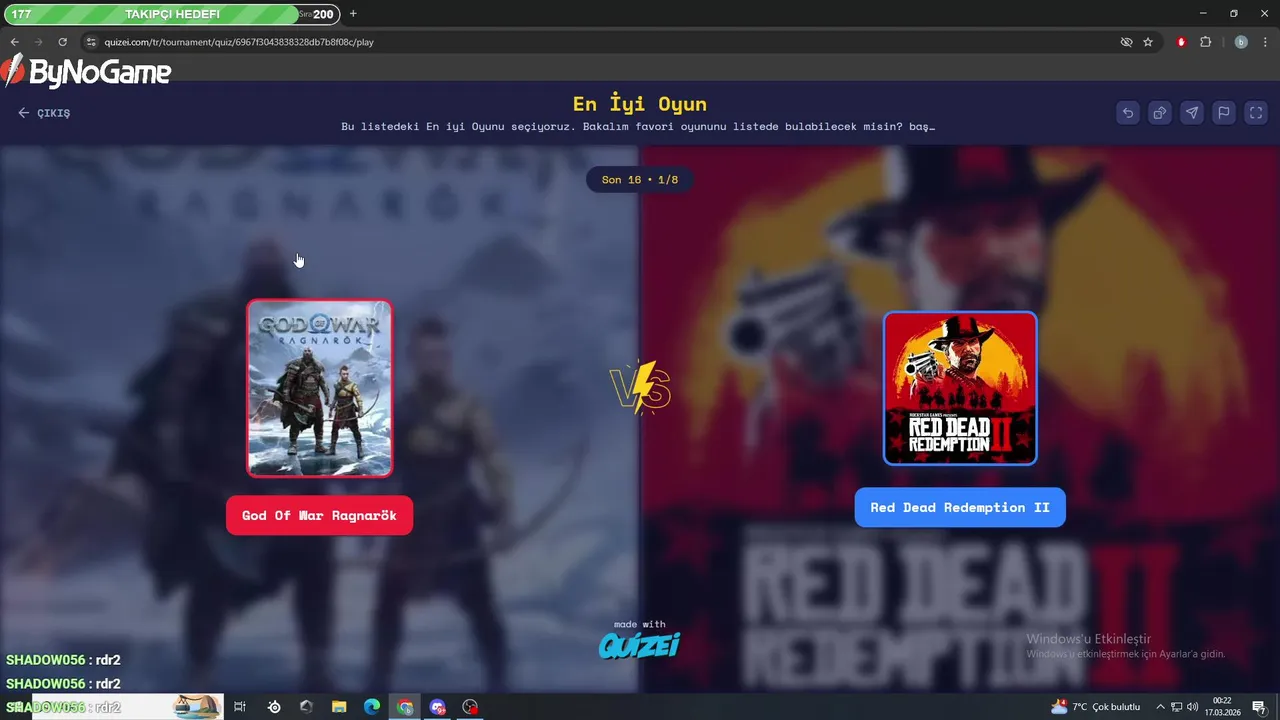Open the site information icon in address bar
This screenshot has width=1280, height=720.
[91, 42]
